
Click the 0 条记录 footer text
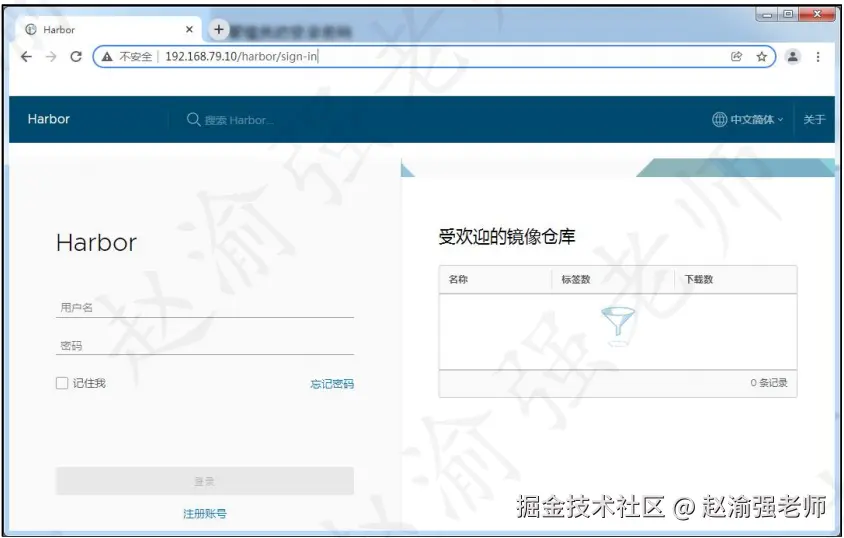(769, 383)
